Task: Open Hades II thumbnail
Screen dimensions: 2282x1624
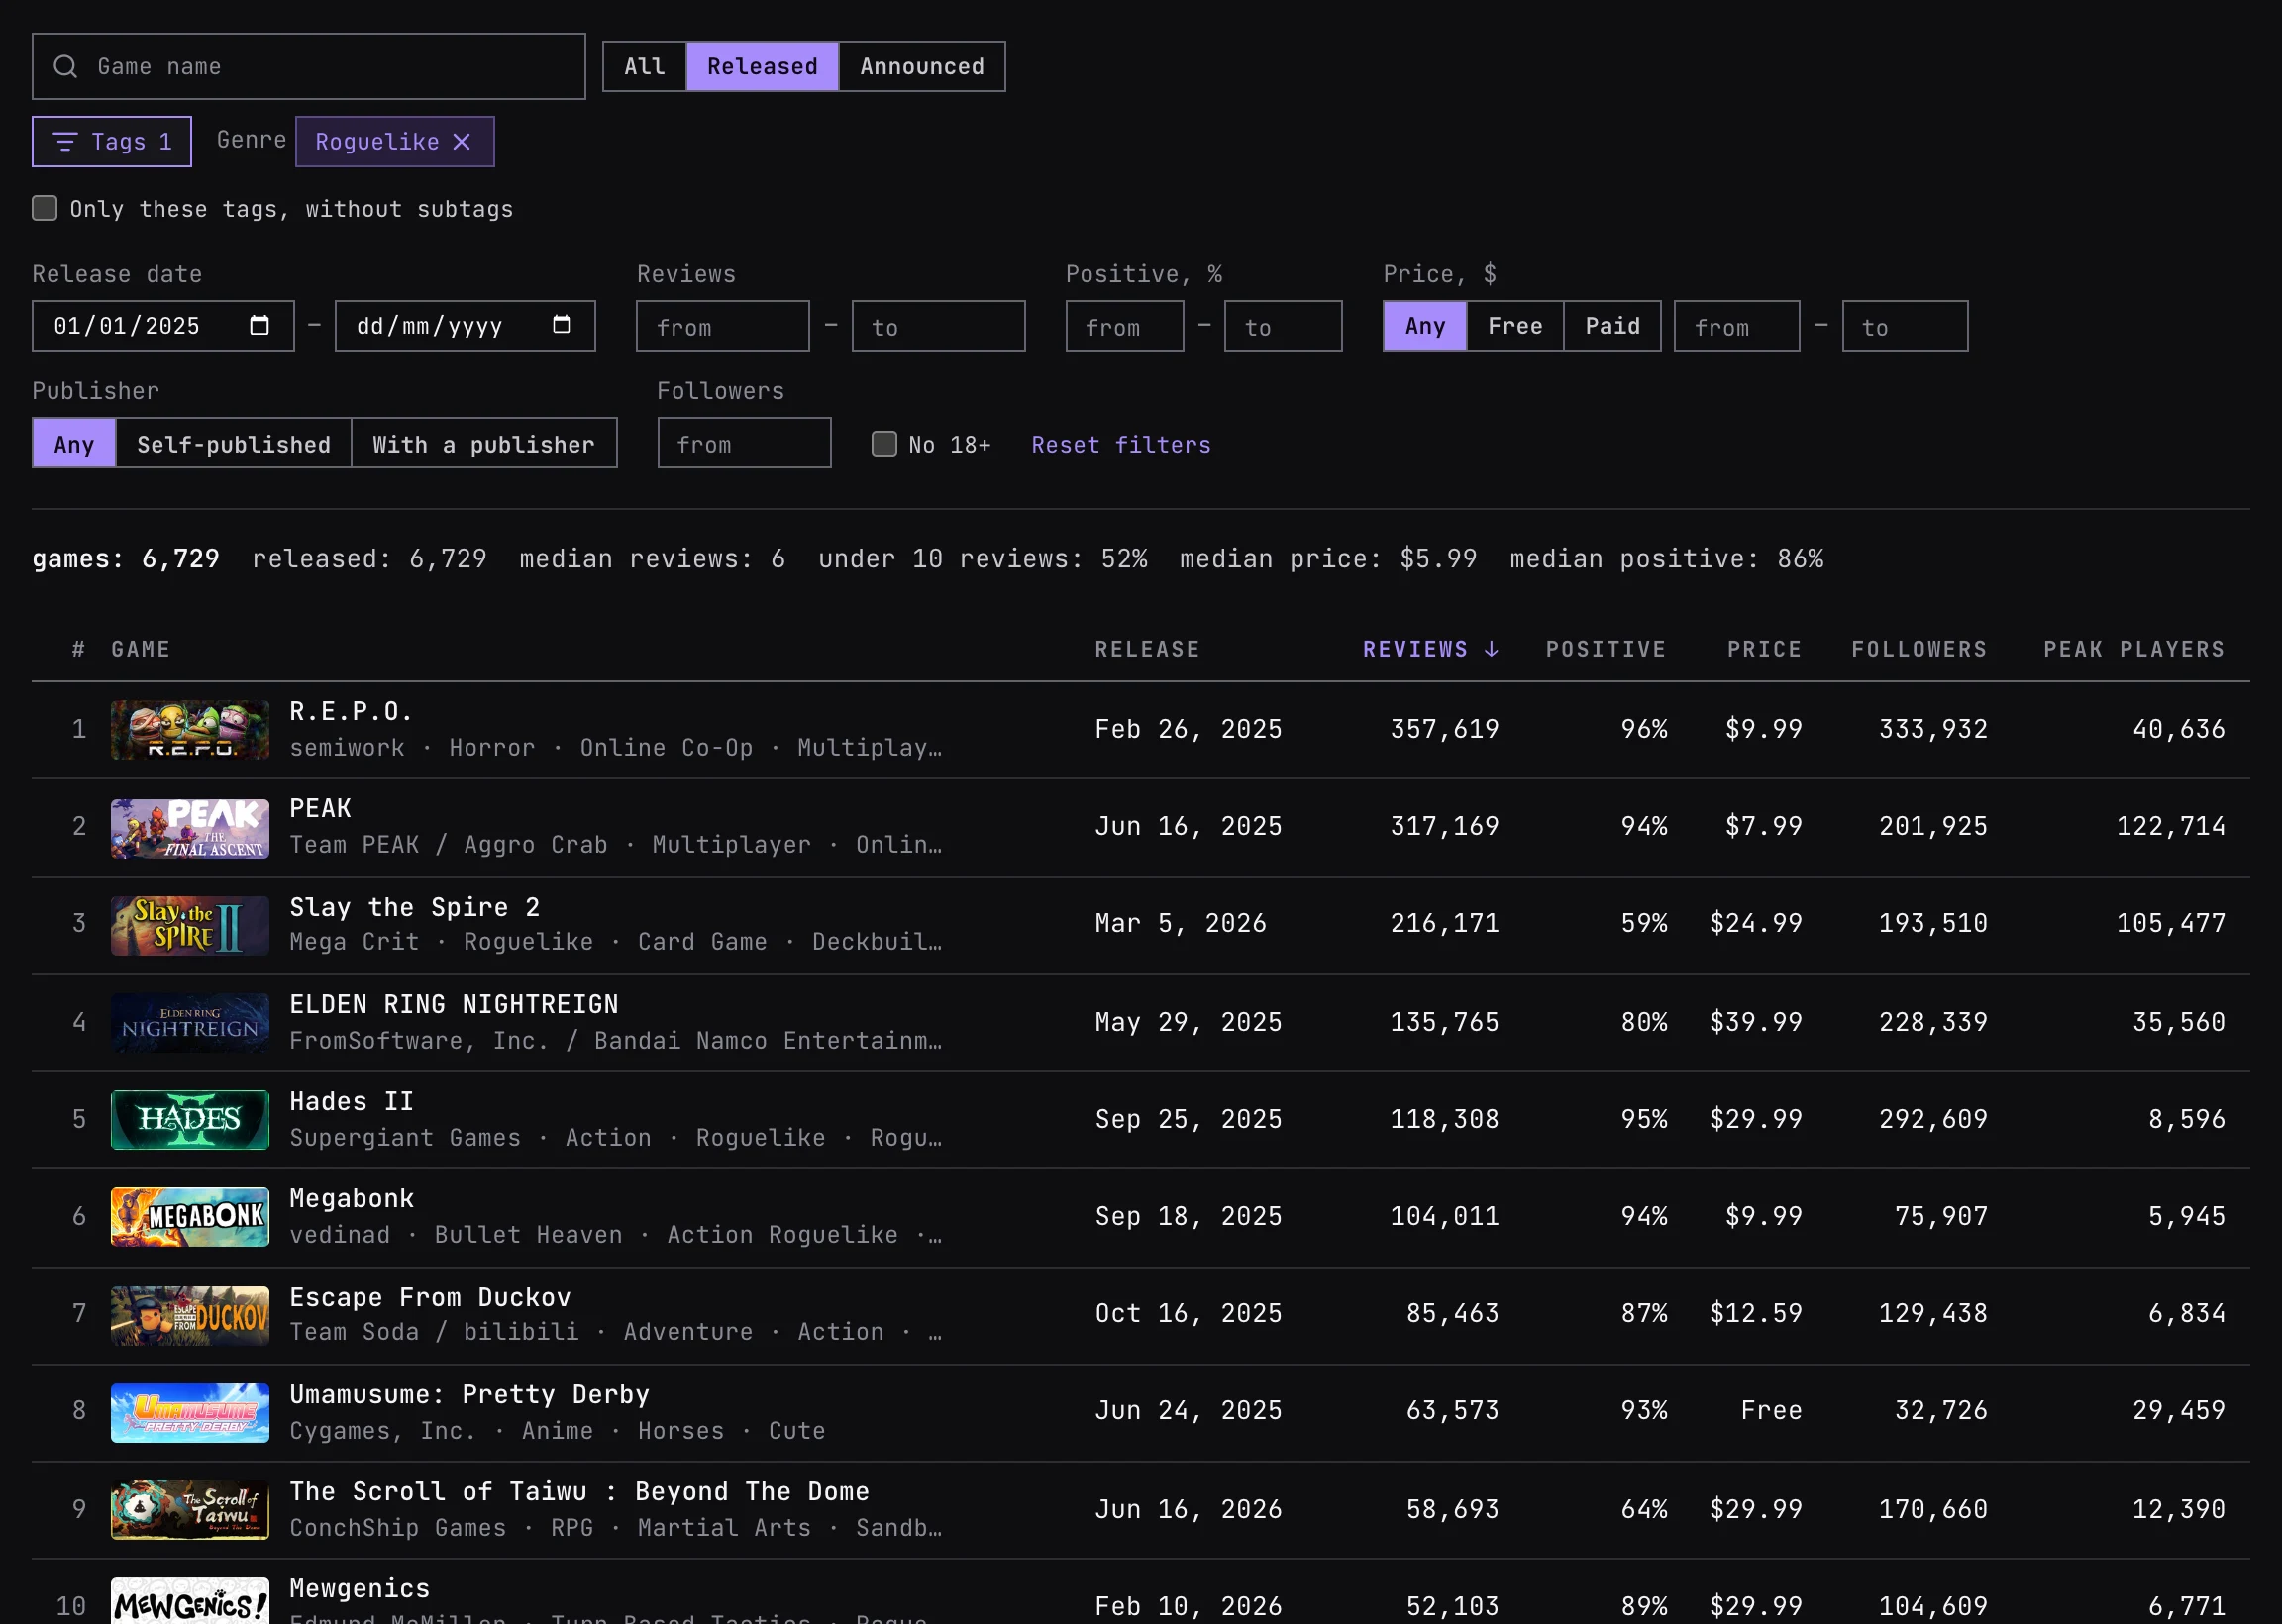Action: (x=190, y=1119)
